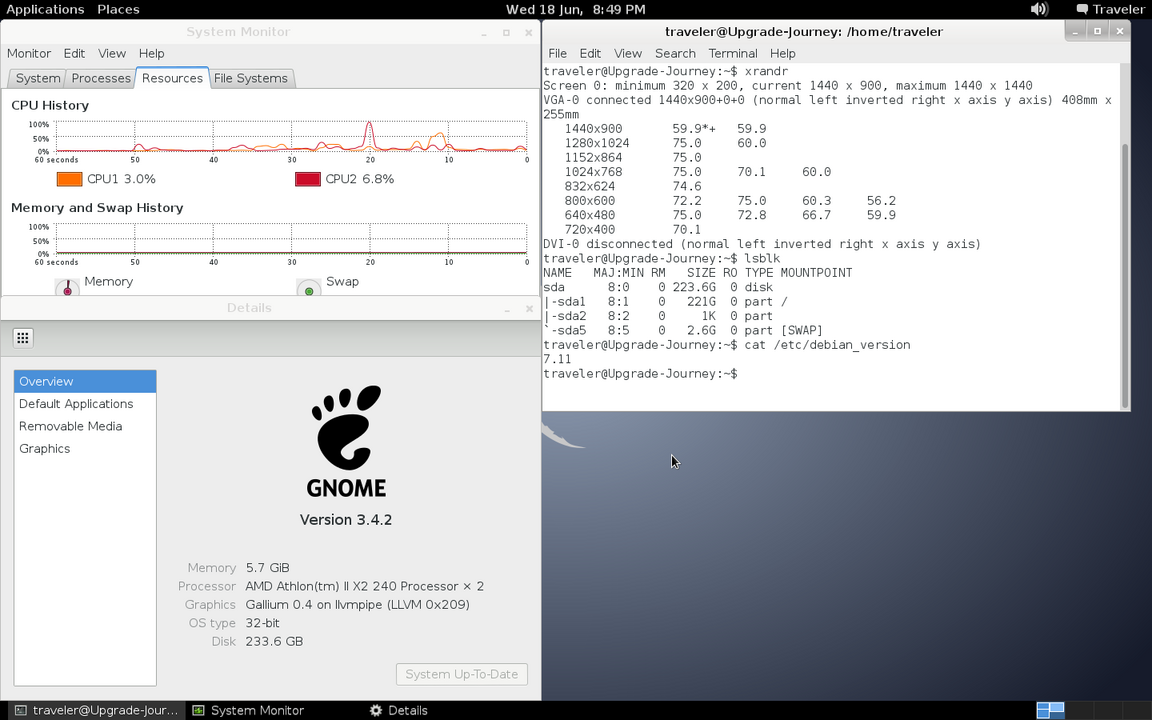Select Overview in the Details sidebar
1152x720 pixels.
[85, 381]
